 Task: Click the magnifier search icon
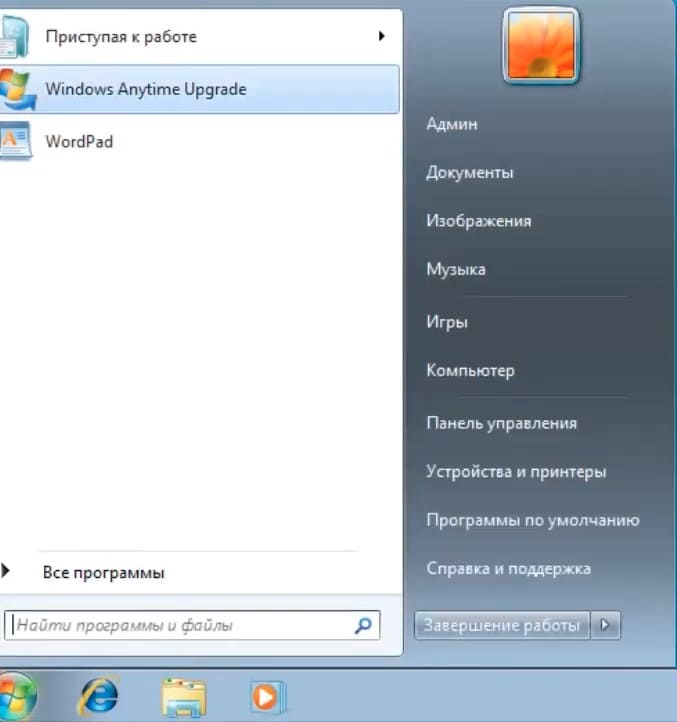[362, 626]
